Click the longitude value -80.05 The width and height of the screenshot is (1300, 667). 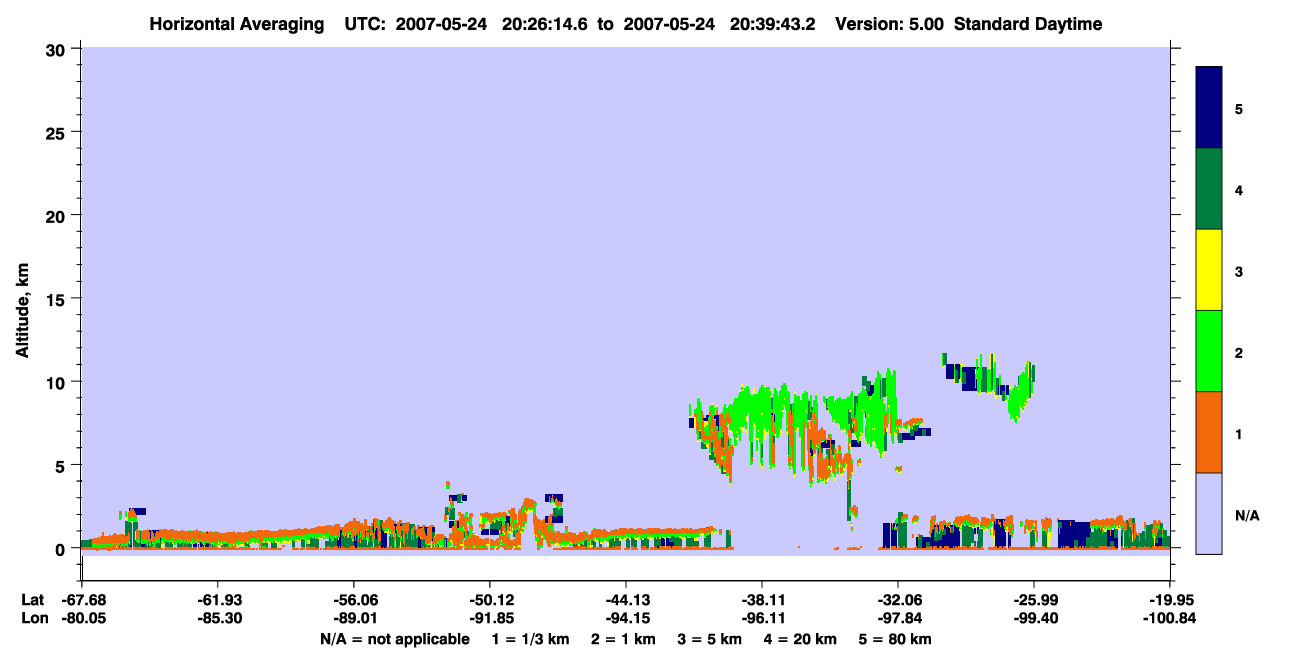(82, 618)
